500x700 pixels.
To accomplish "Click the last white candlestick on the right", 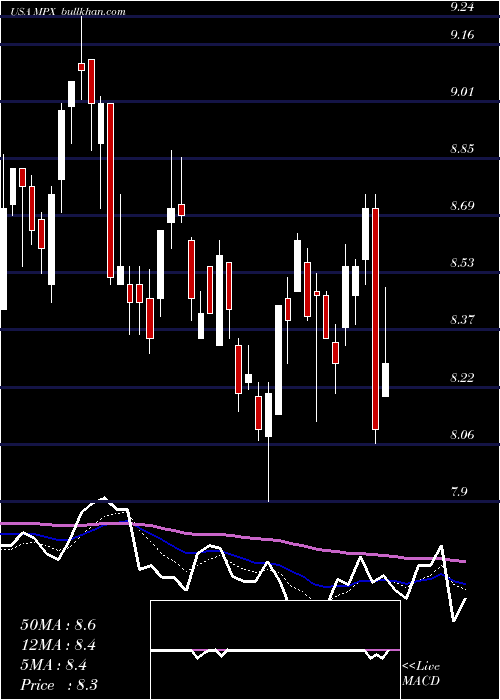I will point(385,380).
